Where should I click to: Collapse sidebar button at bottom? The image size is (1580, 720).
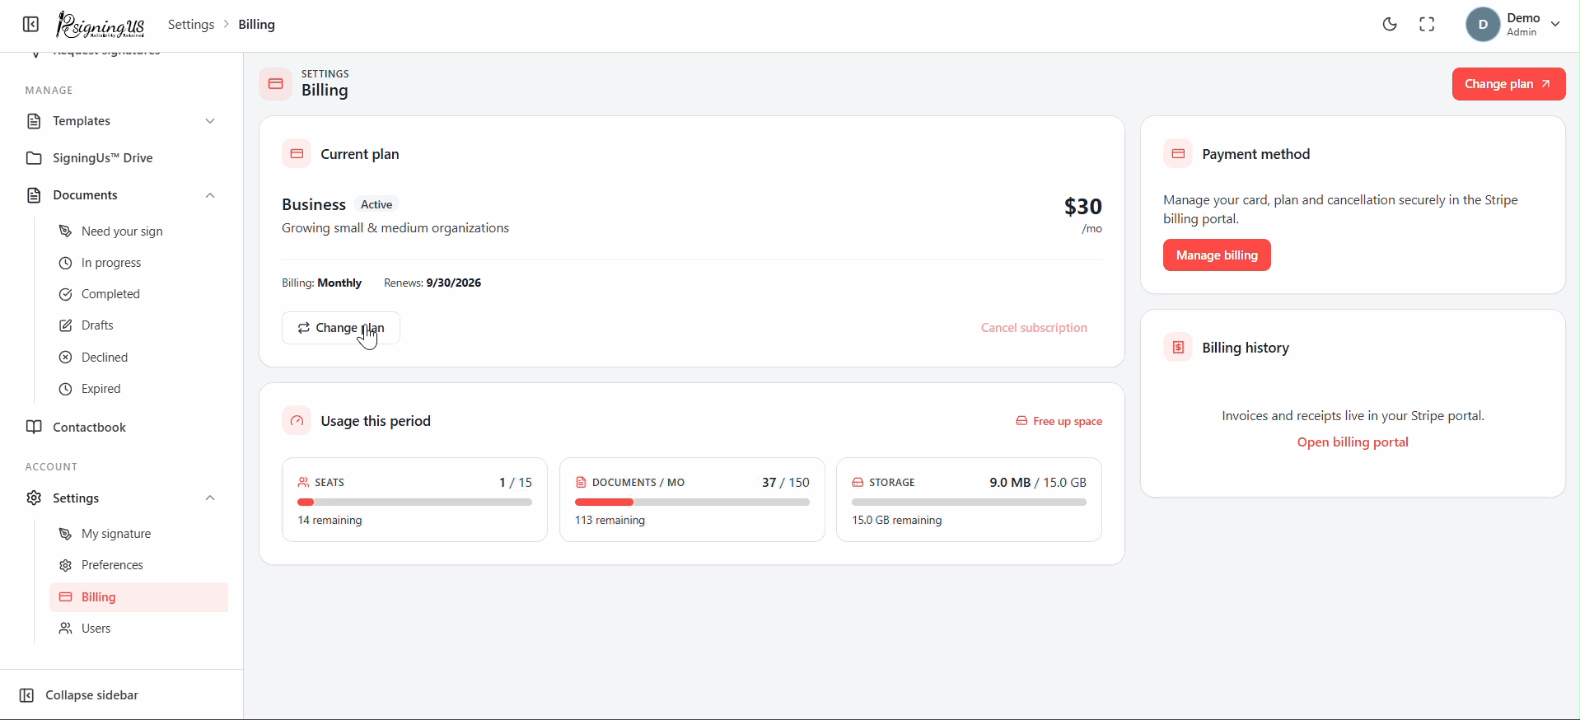pyautogui.click(x=79, y=695)
